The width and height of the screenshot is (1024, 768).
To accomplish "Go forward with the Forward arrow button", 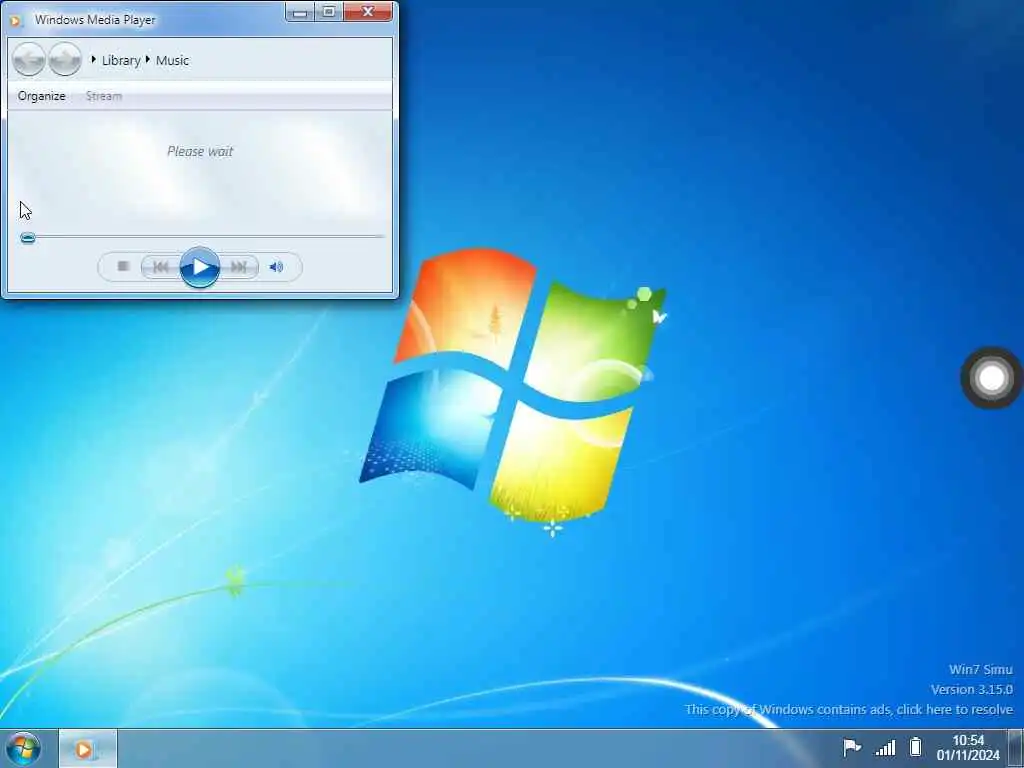I will point(65,59).
